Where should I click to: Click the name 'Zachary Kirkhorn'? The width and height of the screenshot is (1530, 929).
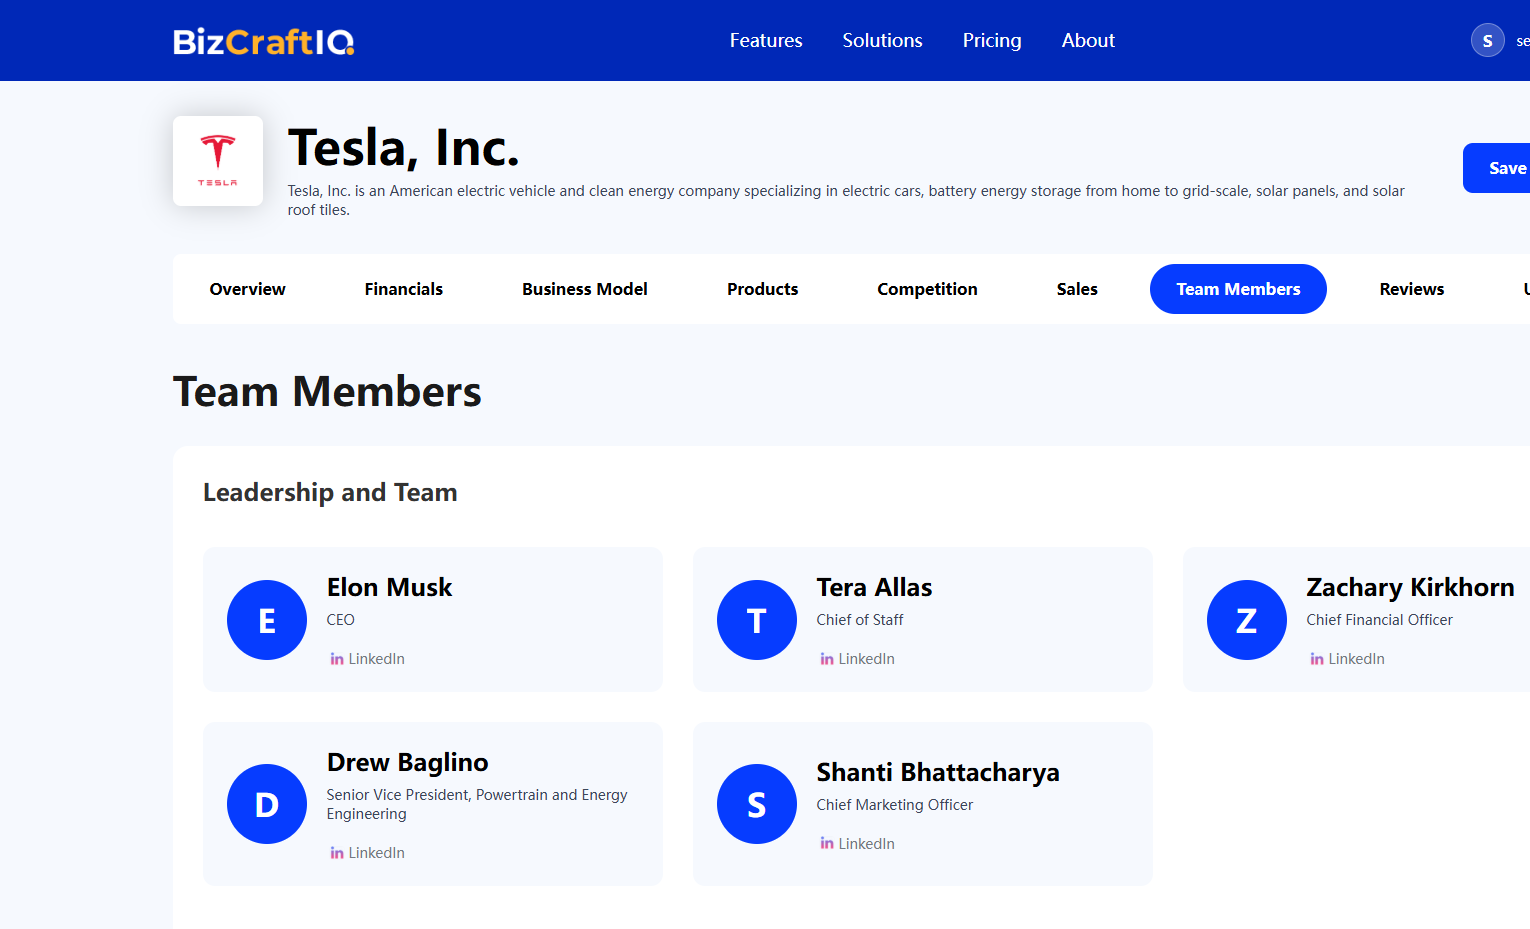point(1410,587)
